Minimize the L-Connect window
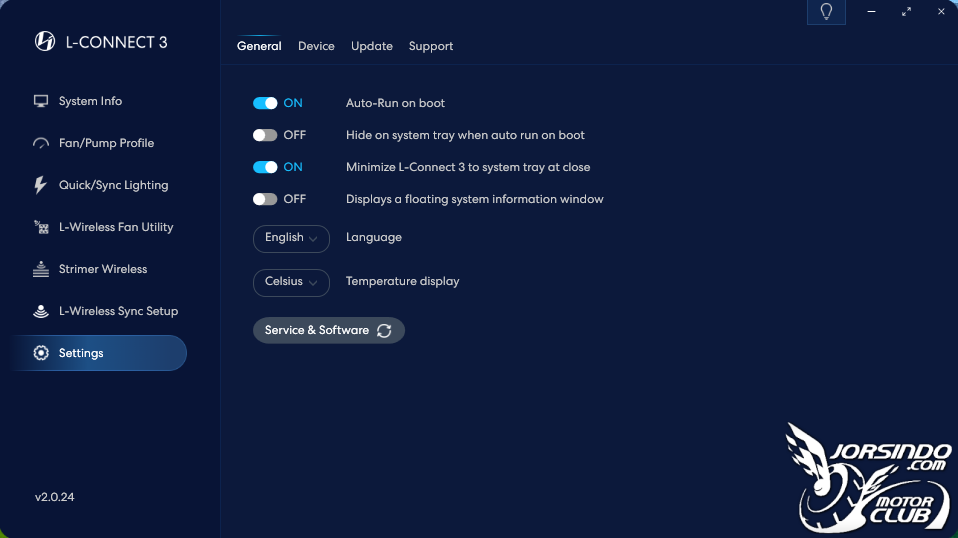958x538 pixels. (x=871, y=12)
